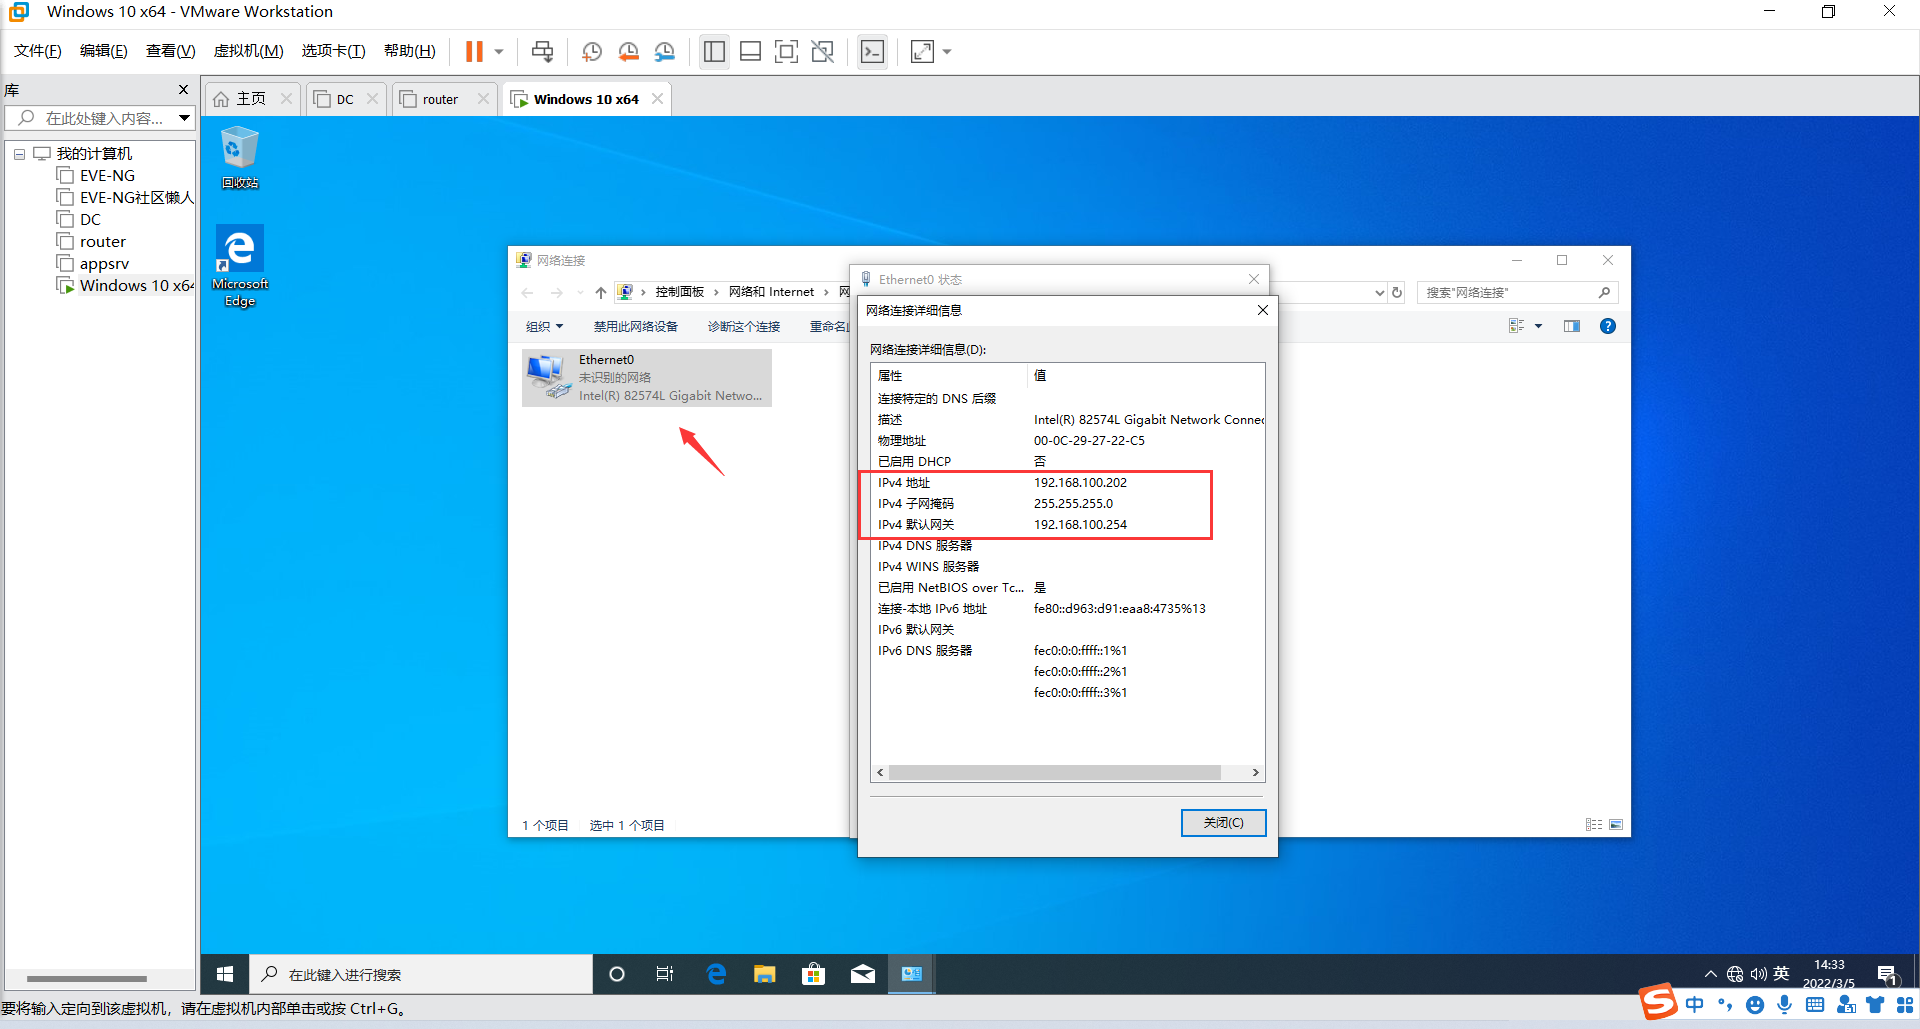Open the console view icon
Viewport: 1920px width, 1029px height.
point(872,51)
